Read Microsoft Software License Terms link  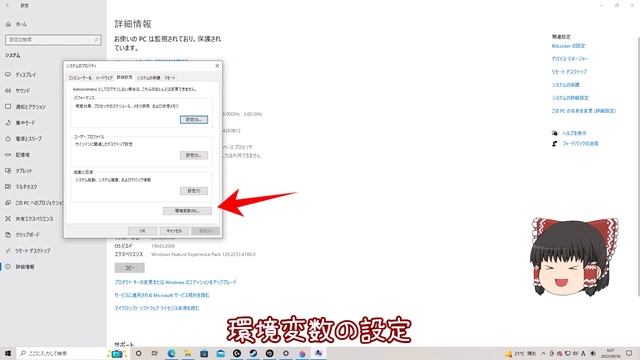point(157,308)
